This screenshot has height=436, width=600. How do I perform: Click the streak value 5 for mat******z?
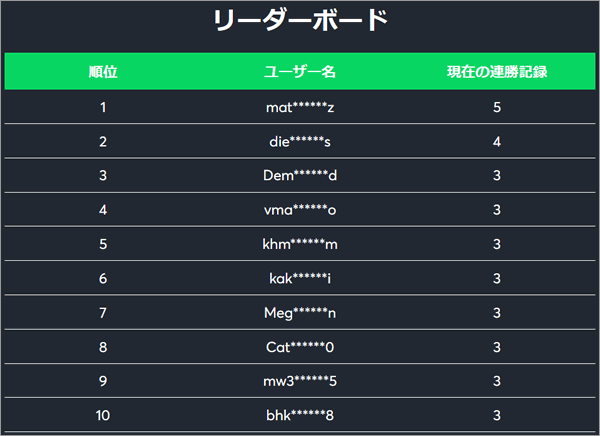[497, 107]
